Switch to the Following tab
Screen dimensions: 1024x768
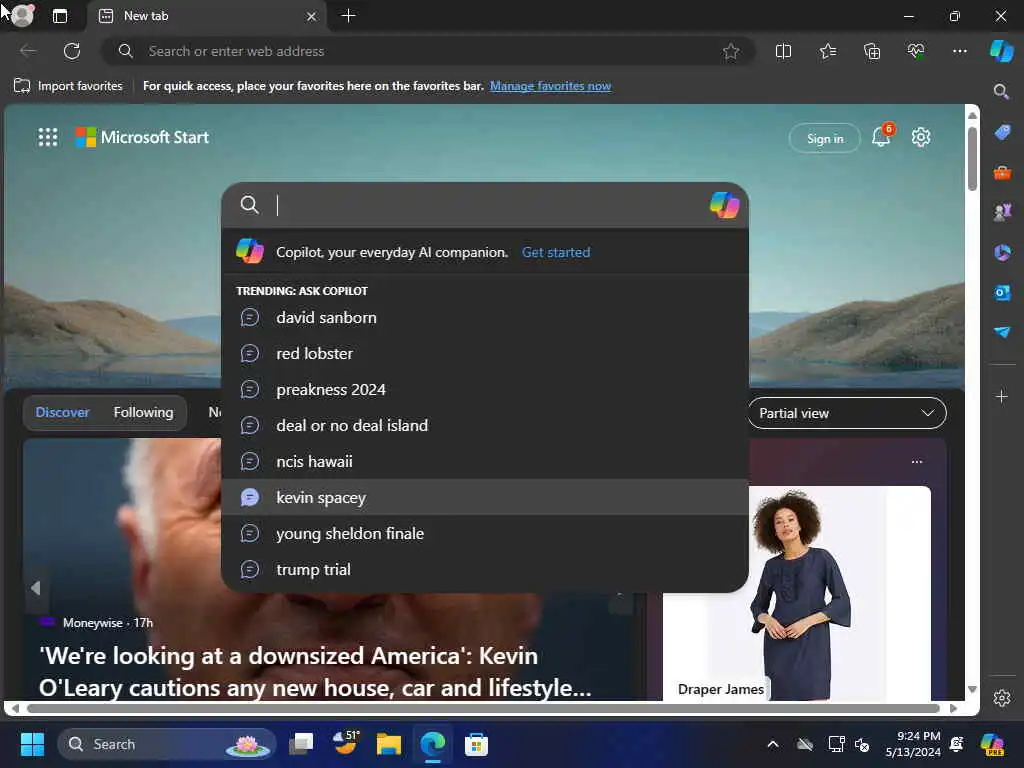point(144,412)
